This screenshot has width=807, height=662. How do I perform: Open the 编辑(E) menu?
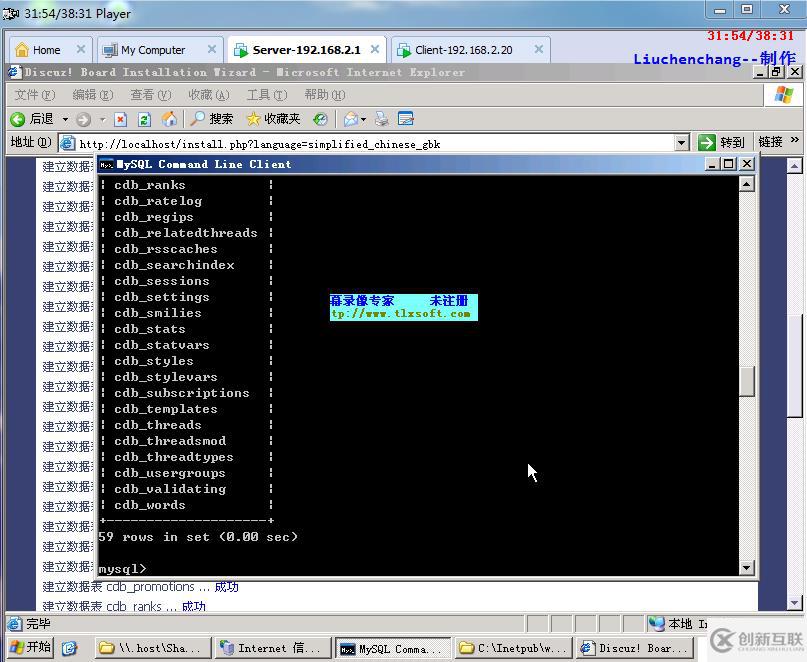coord(93,95)
